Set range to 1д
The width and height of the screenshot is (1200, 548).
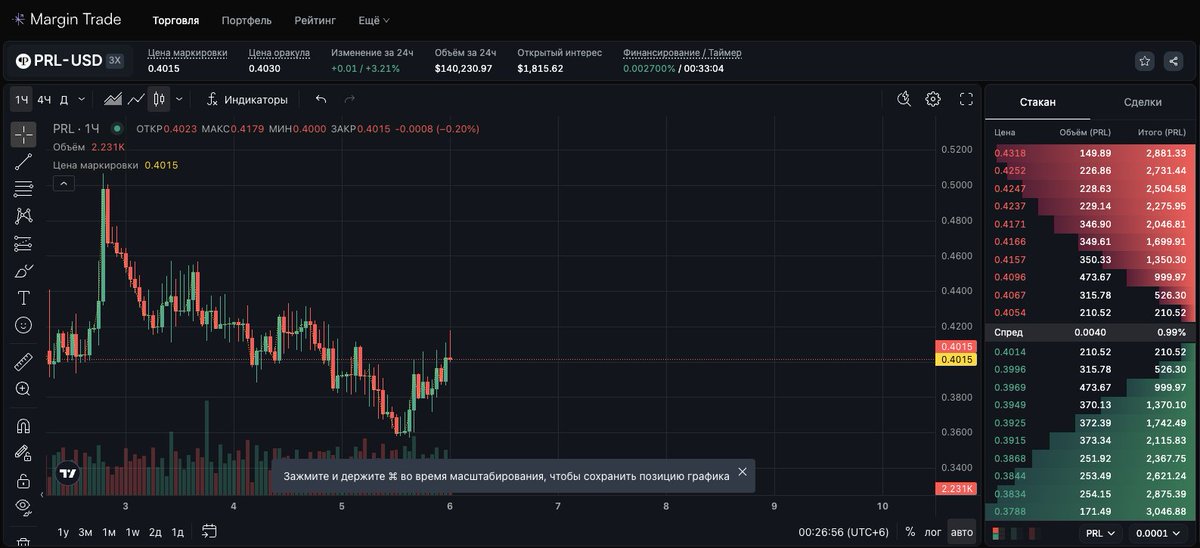(x=178, y=532)
